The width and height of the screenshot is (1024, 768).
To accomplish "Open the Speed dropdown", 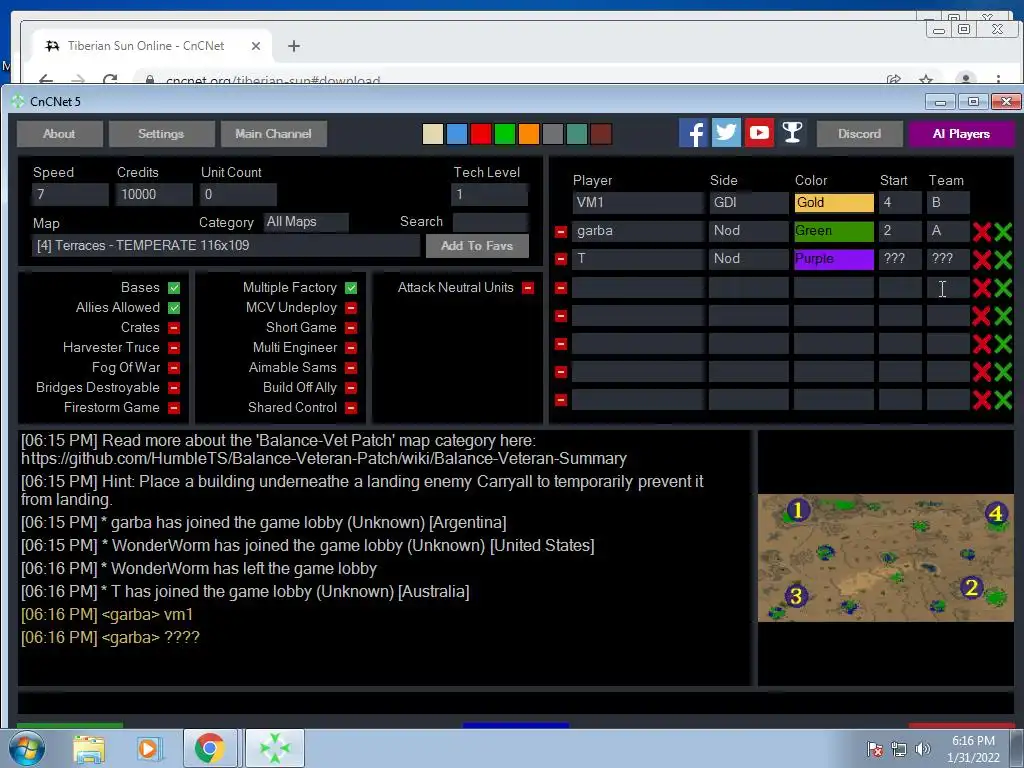I will click(x=70, y=195).
